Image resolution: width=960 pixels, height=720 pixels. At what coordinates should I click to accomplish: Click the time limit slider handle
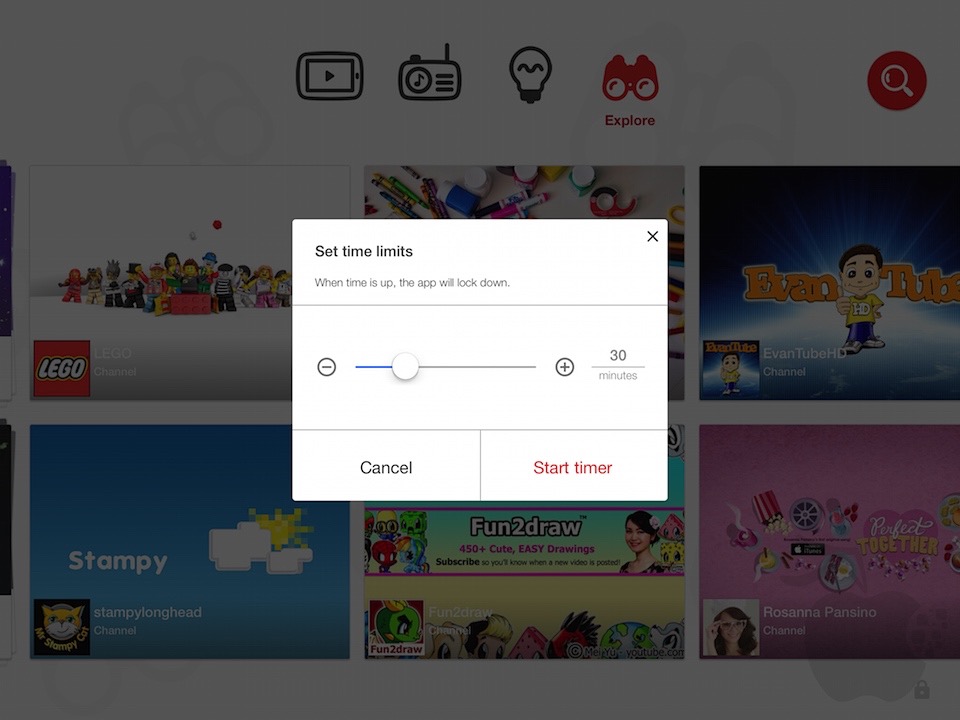coord(405,367)
